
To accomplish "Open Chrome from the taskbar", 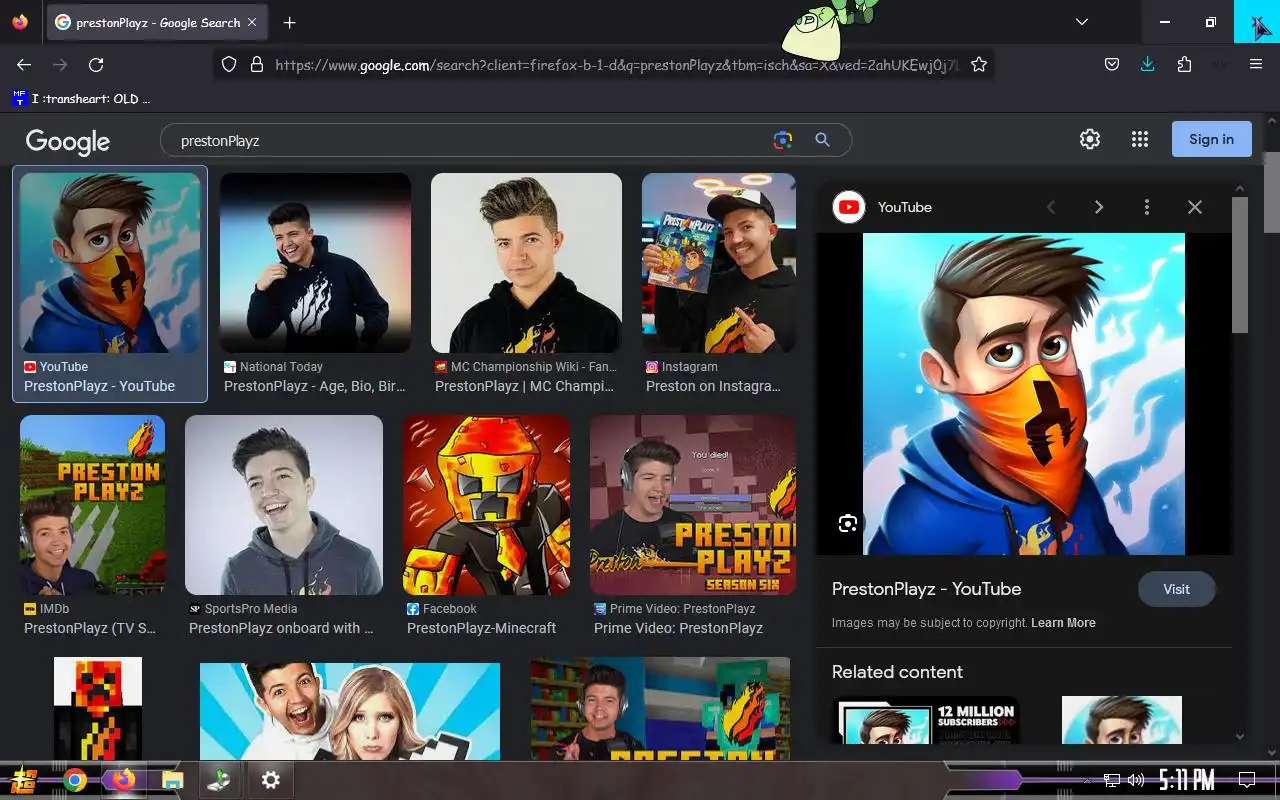I will (75, 780).
